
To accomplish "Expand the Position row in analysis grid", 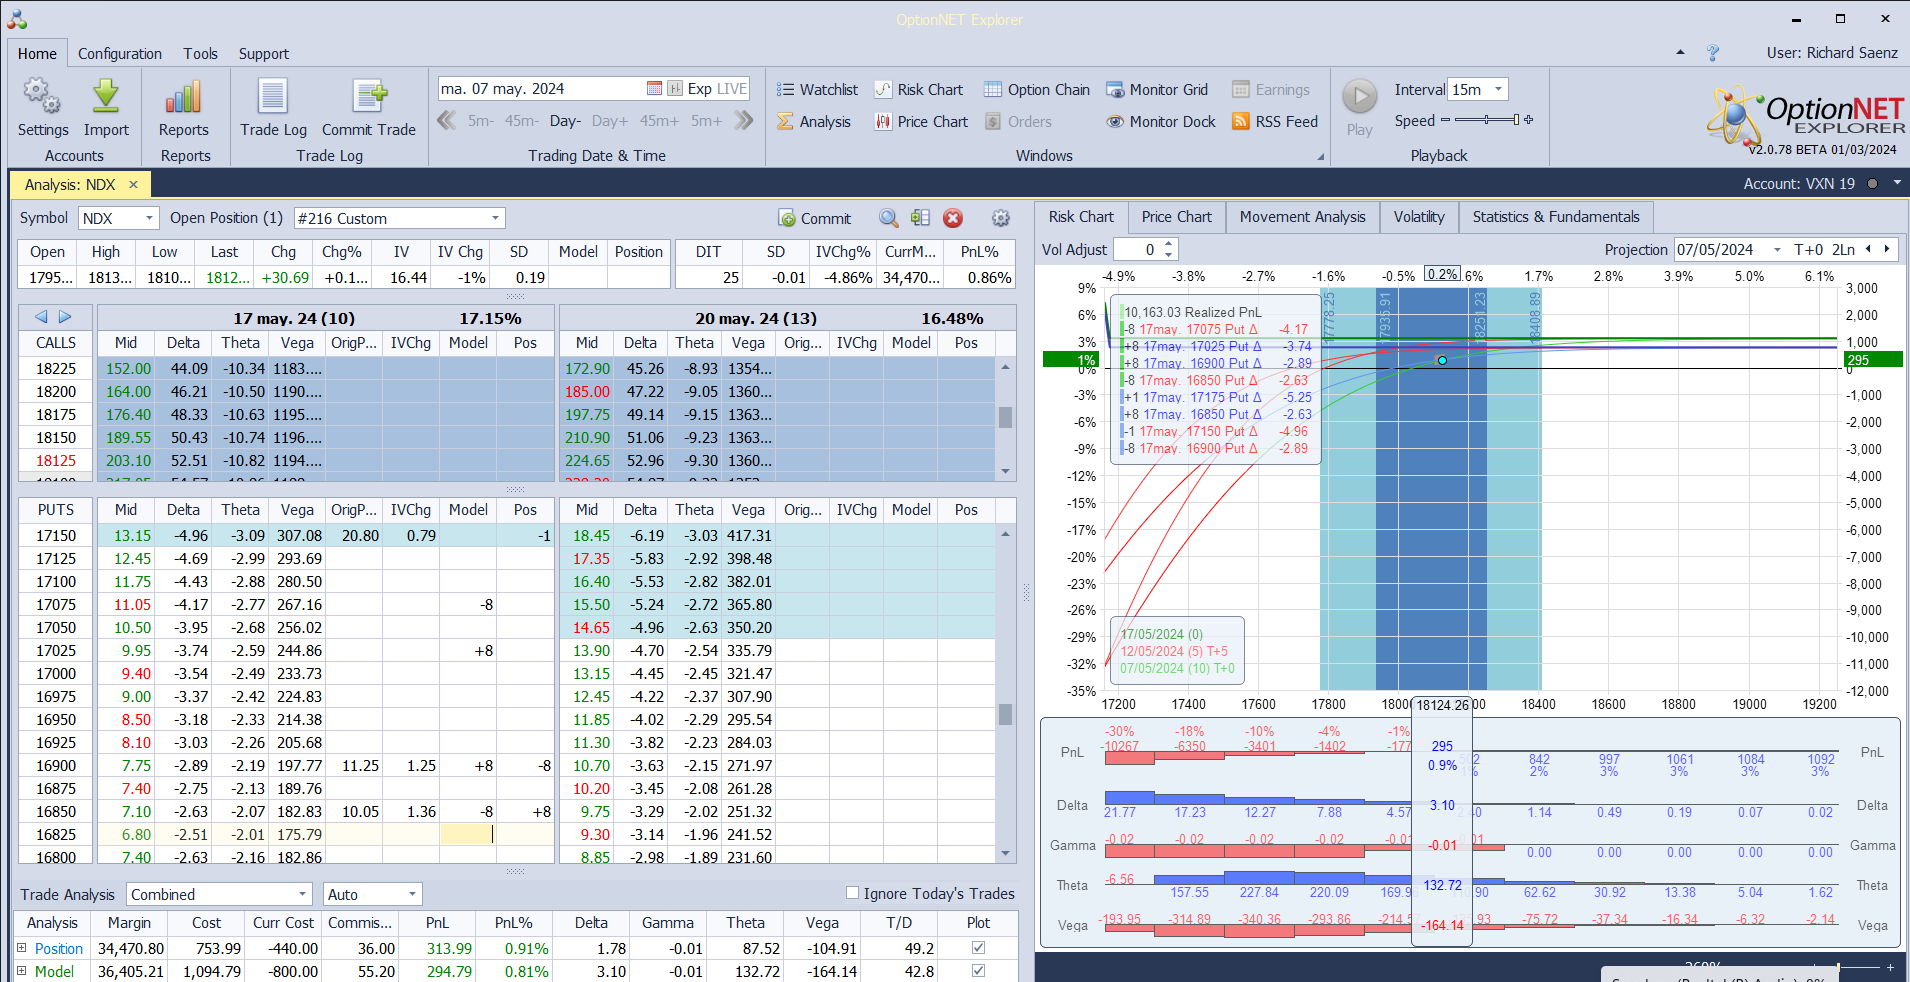I will 21,948.
